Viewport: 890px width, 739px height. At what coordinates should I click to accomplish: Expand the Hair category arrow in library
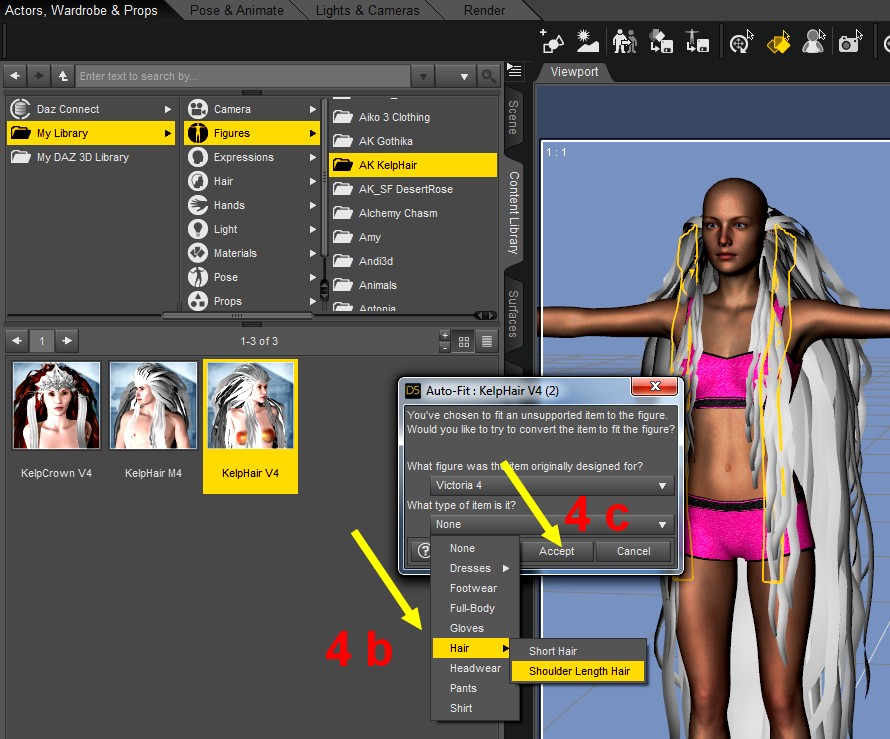point(313,181)
